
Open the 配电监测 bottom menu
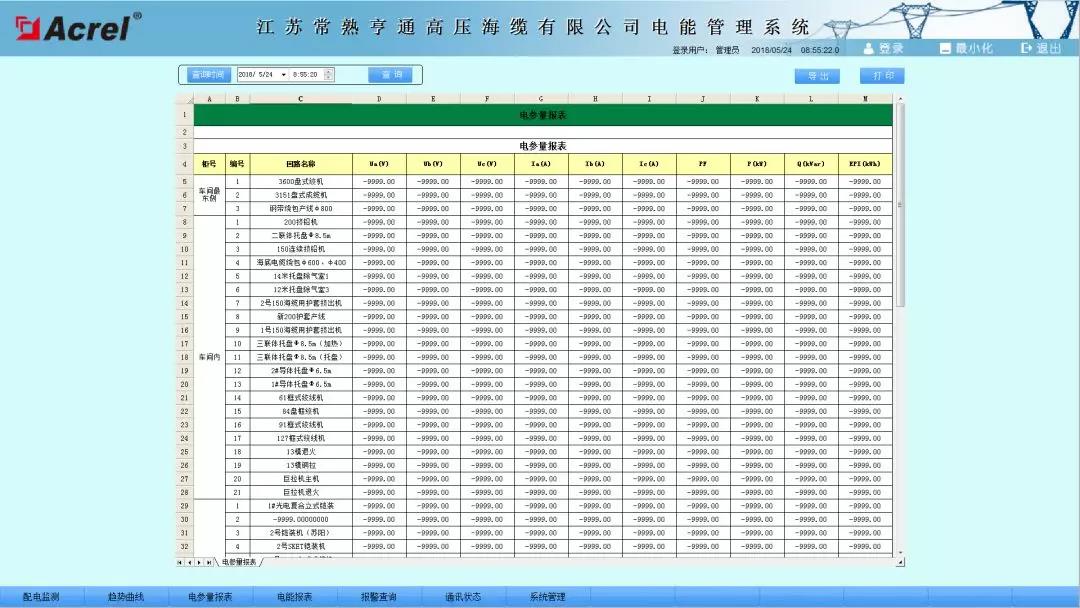coord(41,597)
